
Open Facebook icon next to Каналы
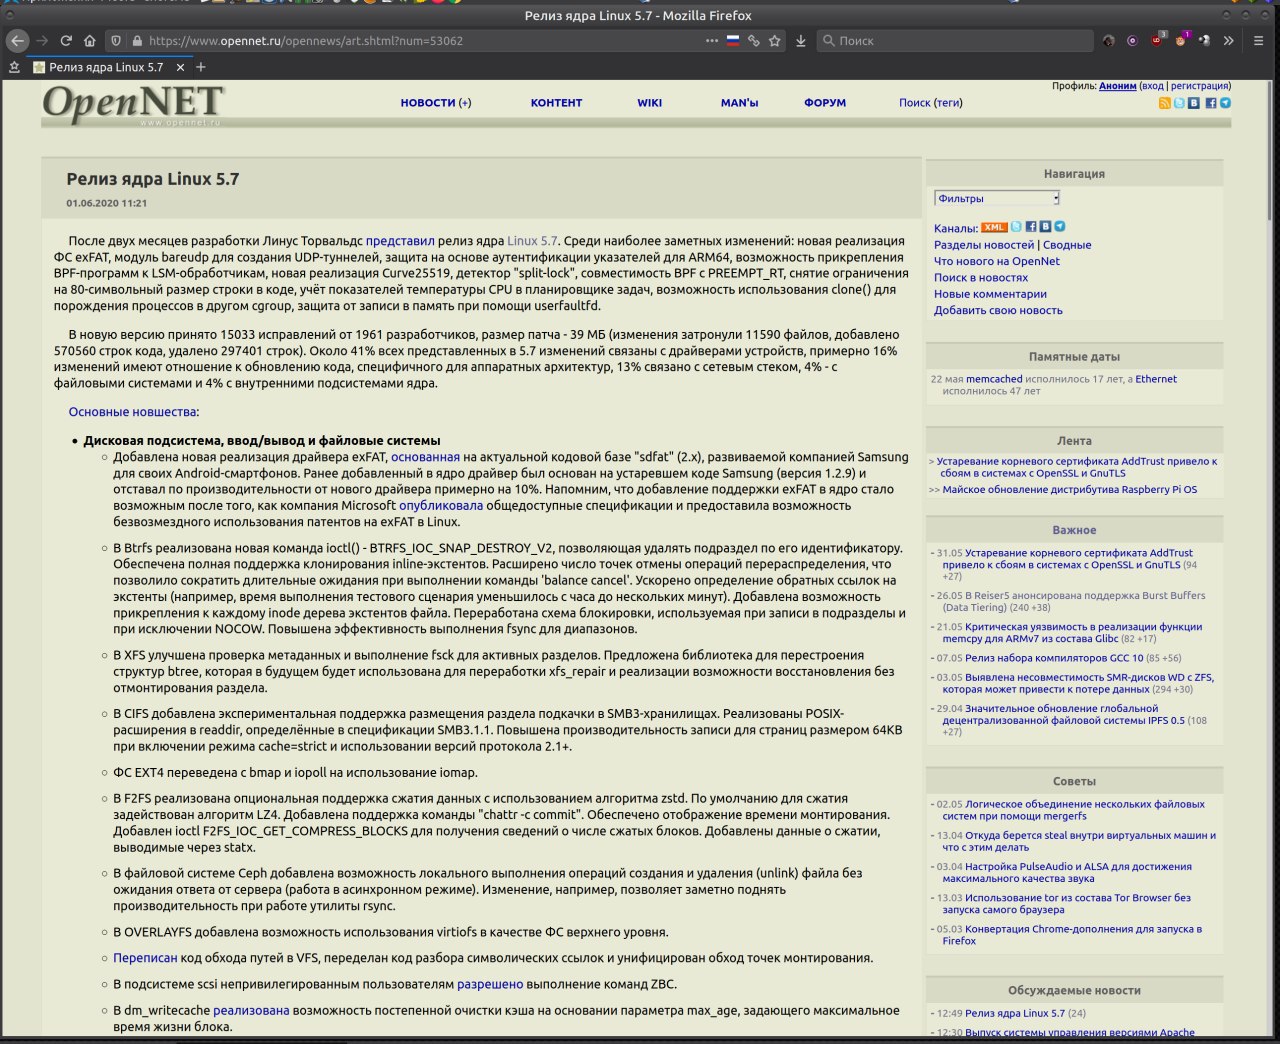pyautogui.click(x=1031, y=227)
